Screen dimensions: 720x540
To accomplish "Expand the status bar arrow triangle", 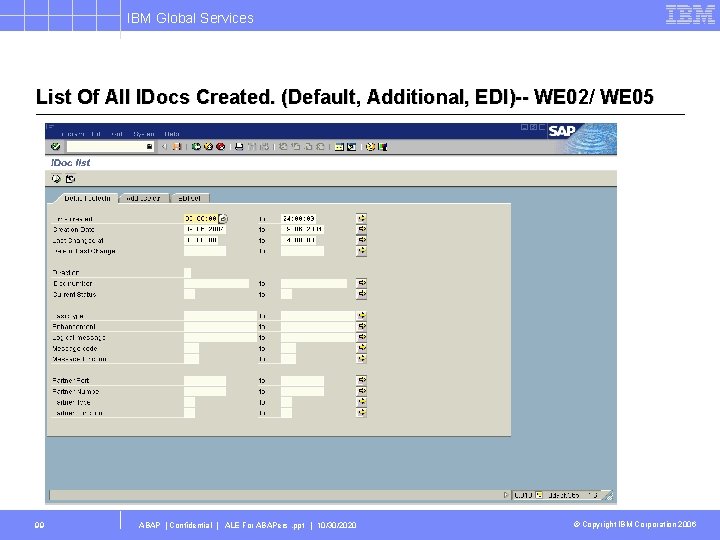I will pos(506,495).
